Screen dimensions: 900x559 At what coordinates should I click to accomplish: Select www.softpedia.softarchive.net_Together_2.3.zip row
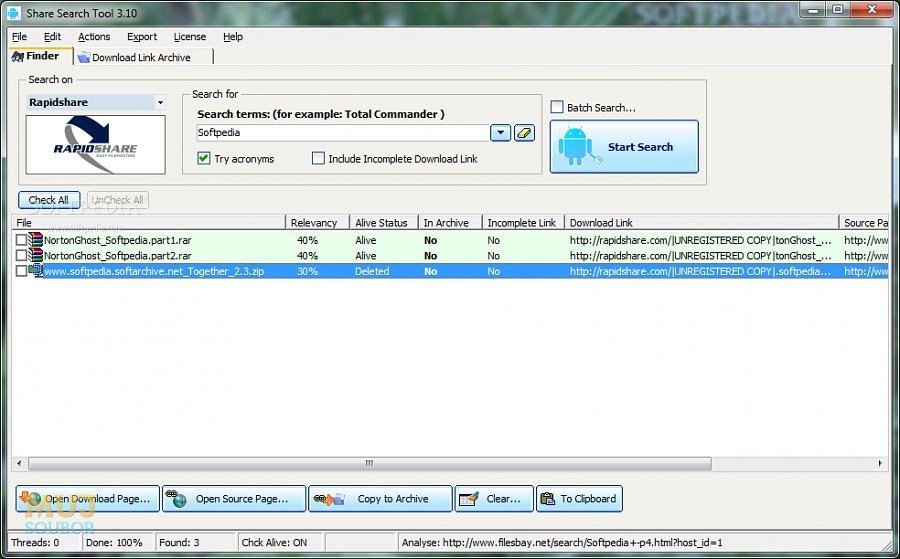(450, 271)
